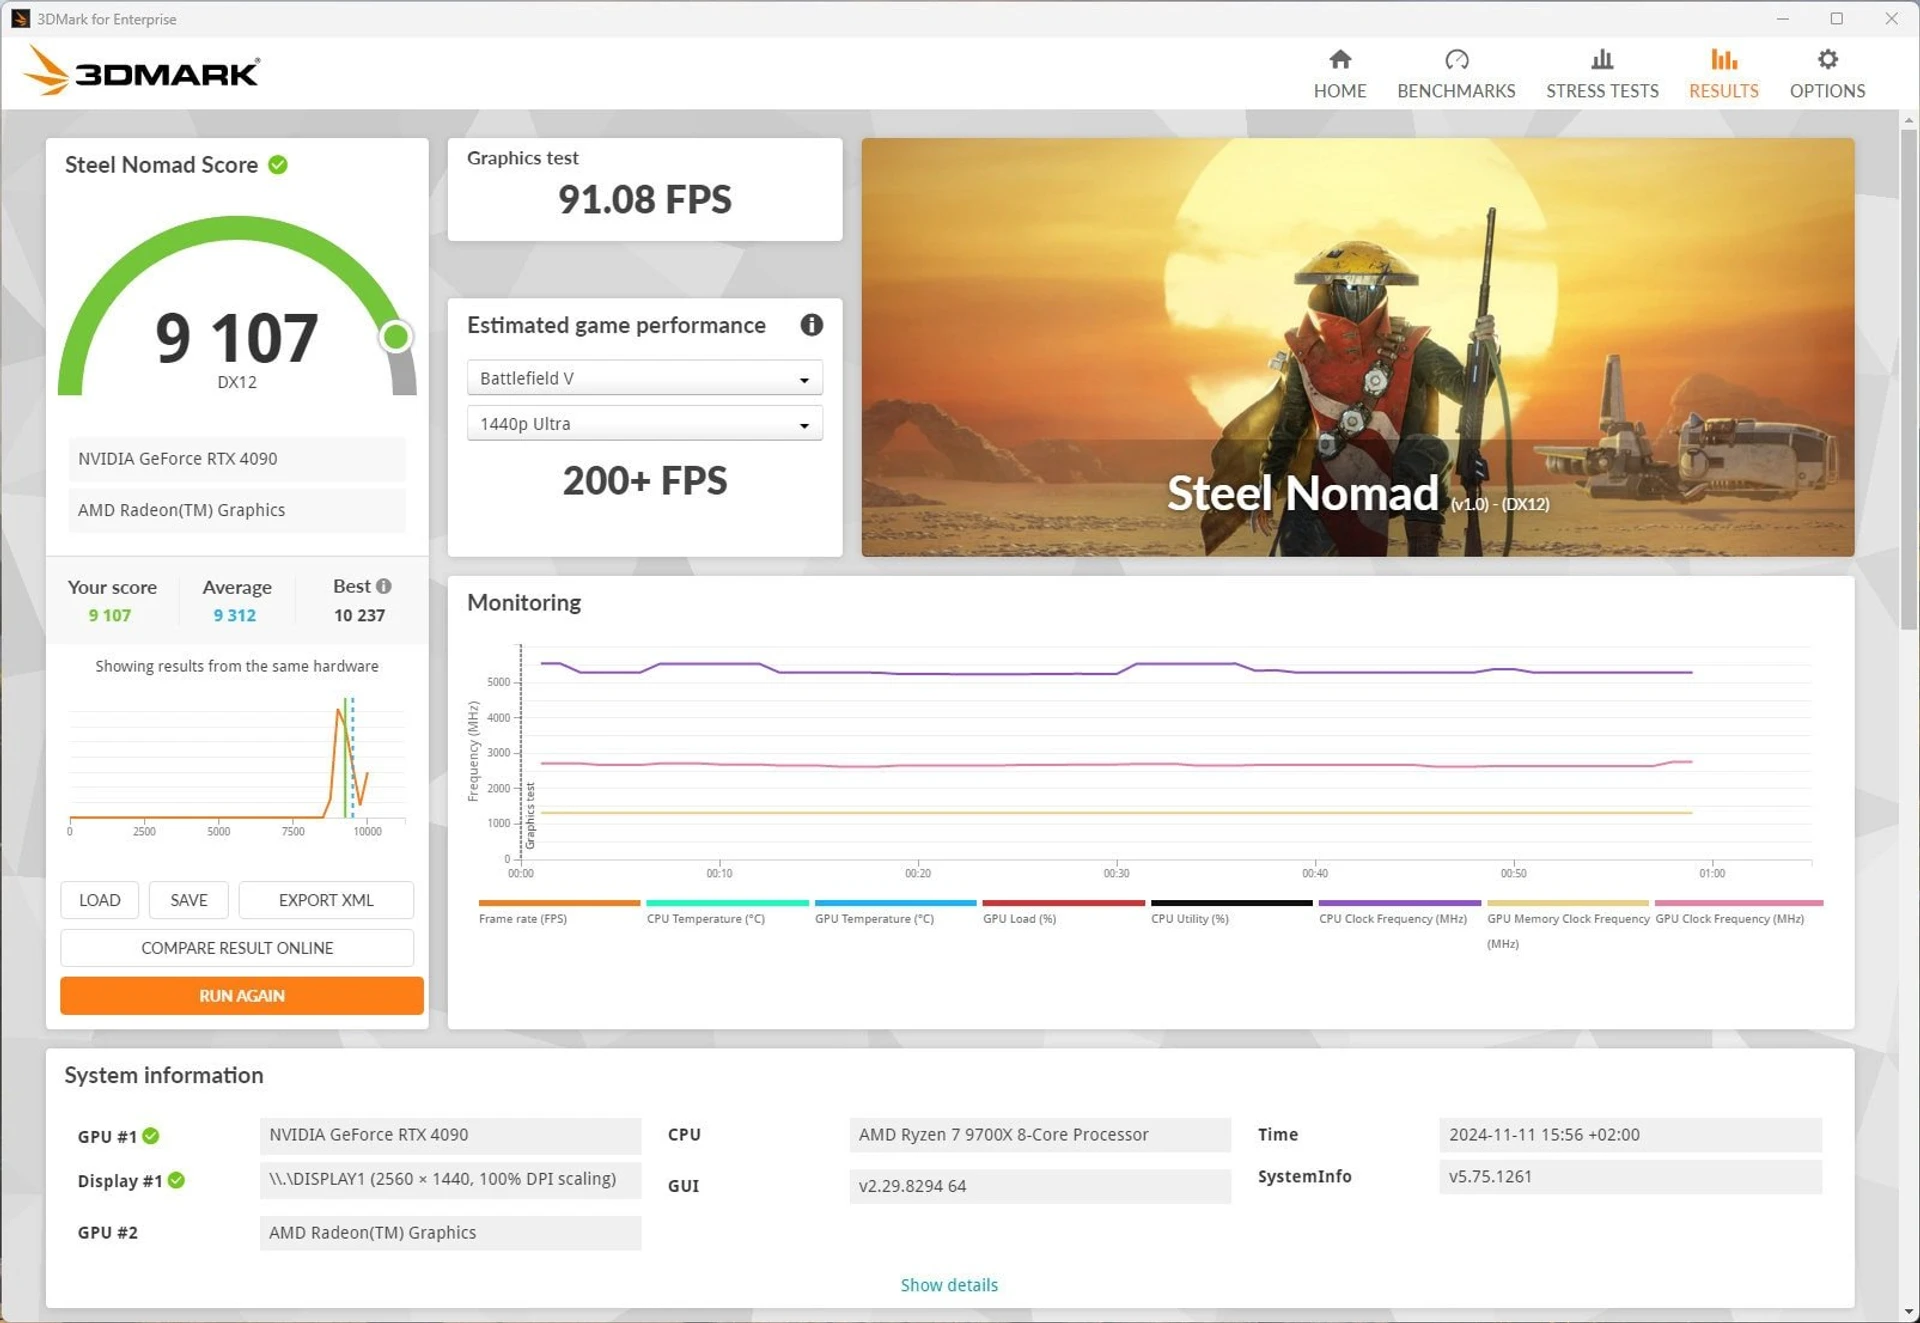Click the 200+ FPS estimate

644,481
